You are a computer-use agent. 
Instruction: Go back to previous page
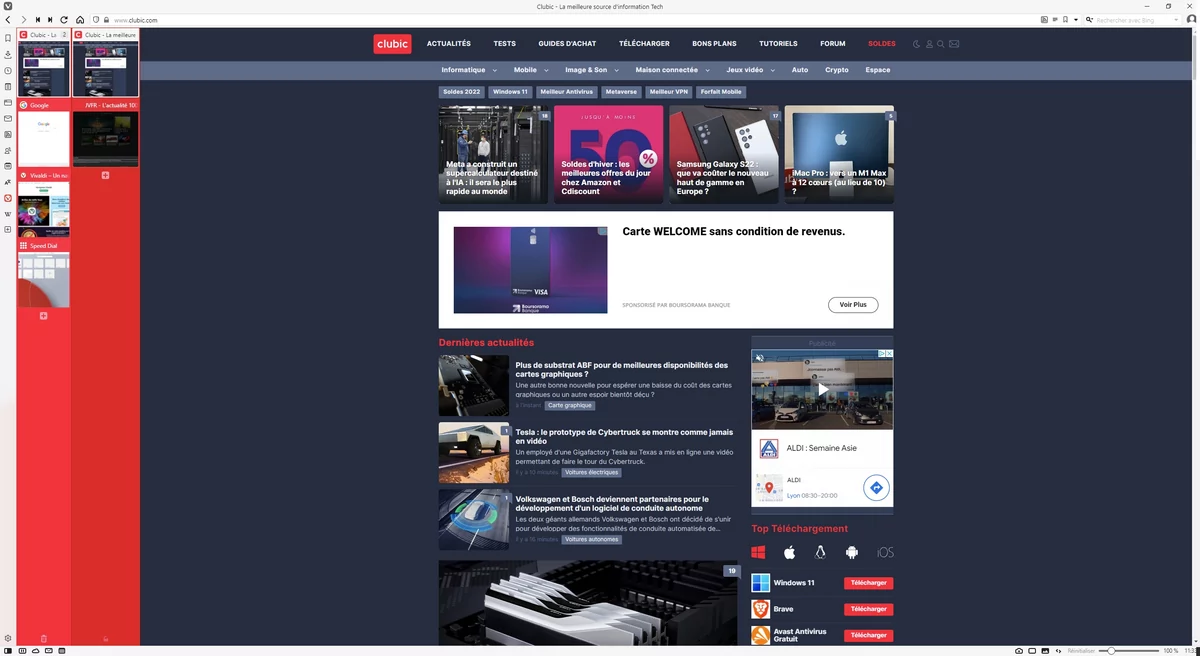tap(9, 20)
